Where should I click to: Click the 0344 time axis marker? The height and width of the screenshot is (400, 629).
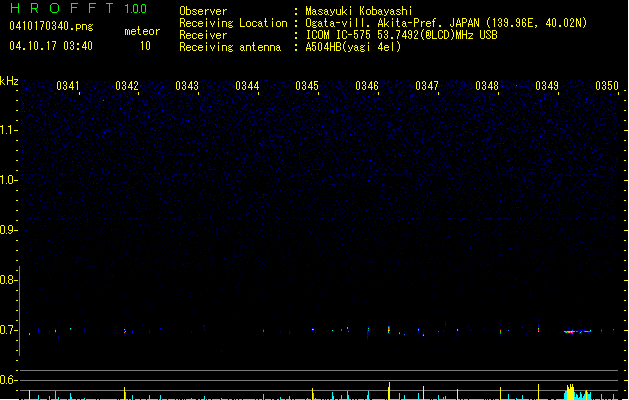(247, 86)
